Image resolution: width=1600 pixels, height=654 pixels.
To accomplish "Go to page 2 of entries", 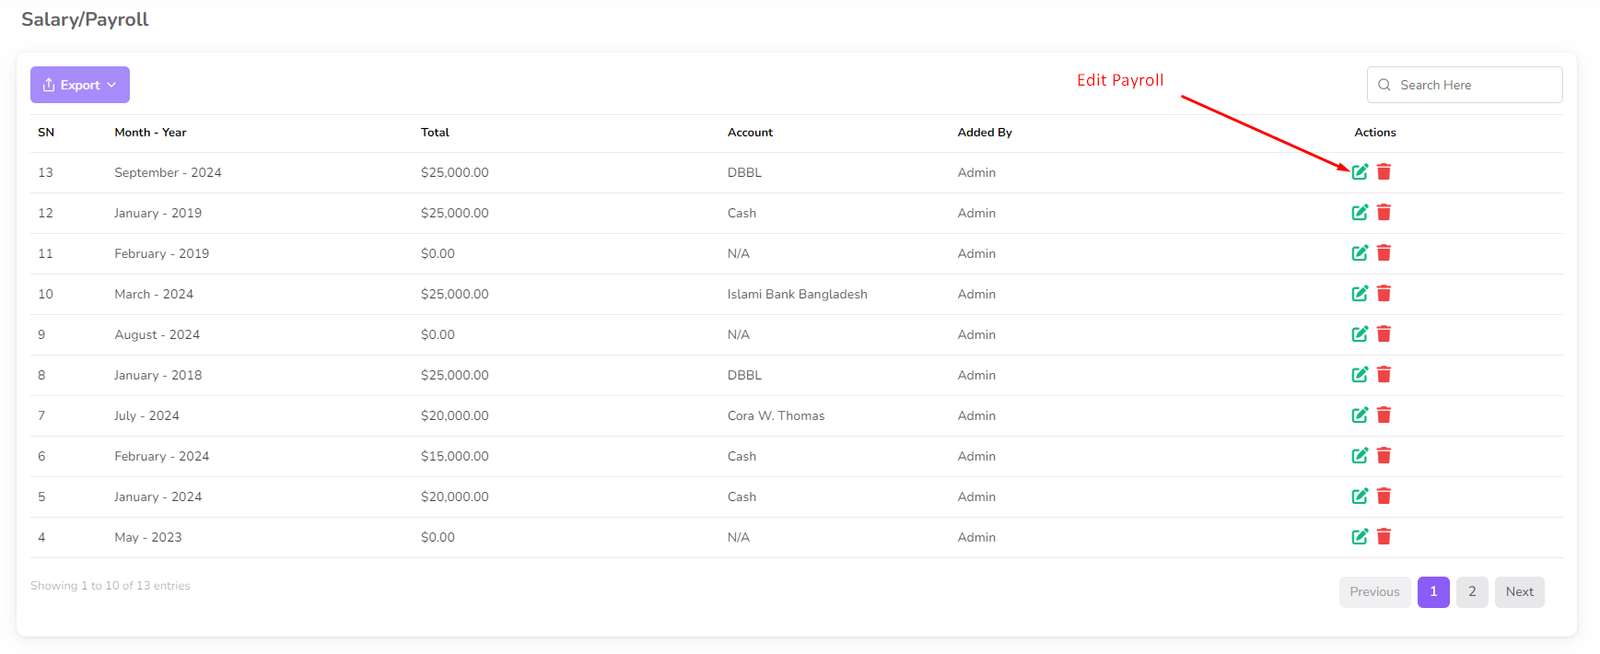I will pyautogui.click(x=1471, y=592).
